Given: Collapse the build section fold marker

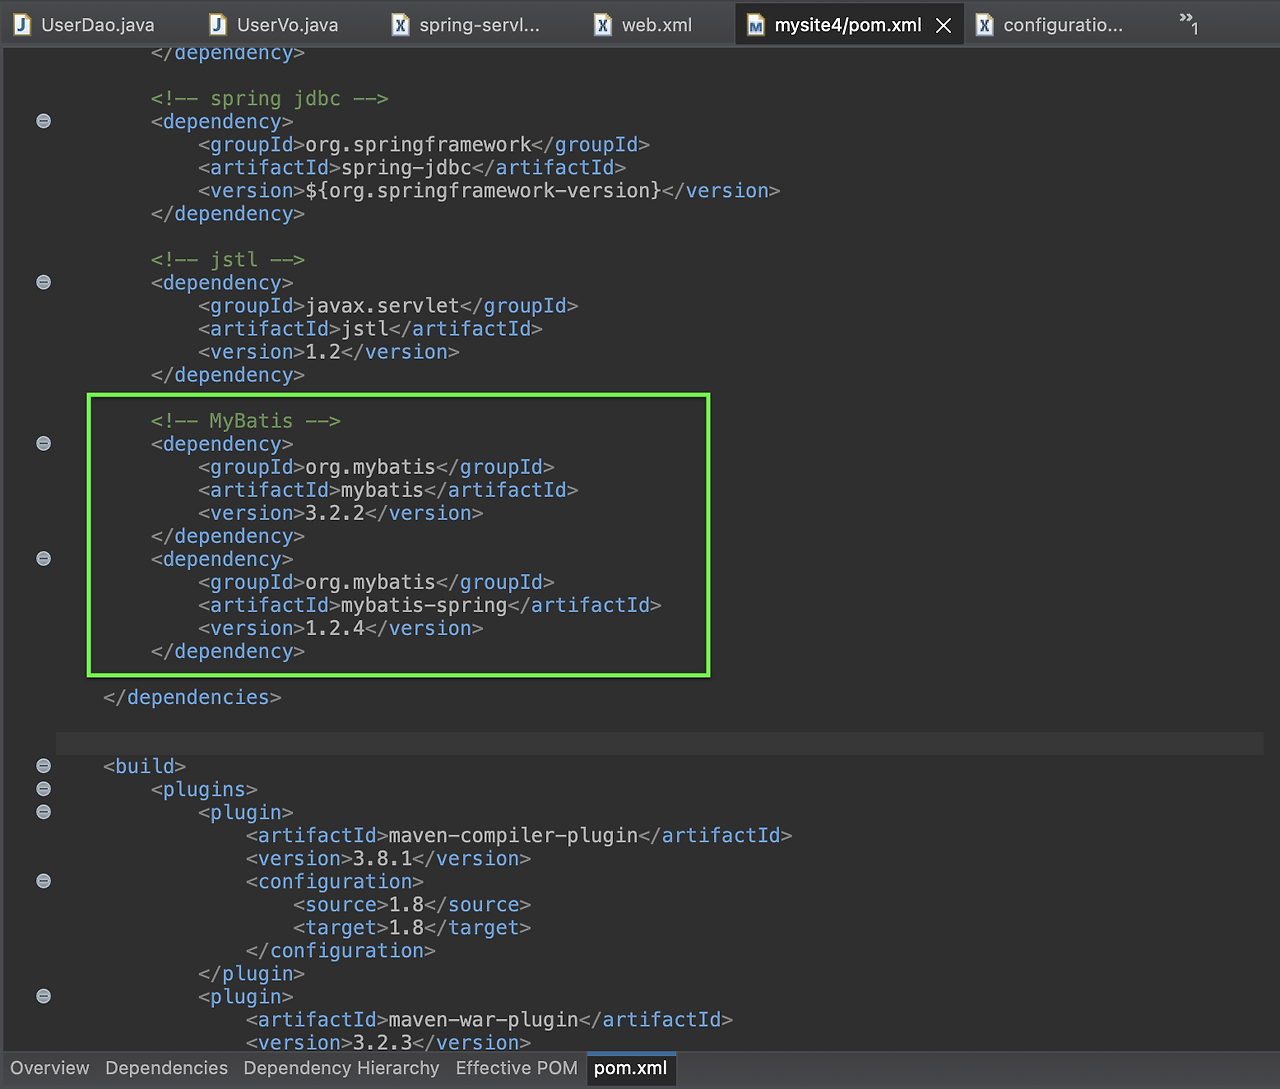Looking at the screenshot, I should click(x=43, y=765).
